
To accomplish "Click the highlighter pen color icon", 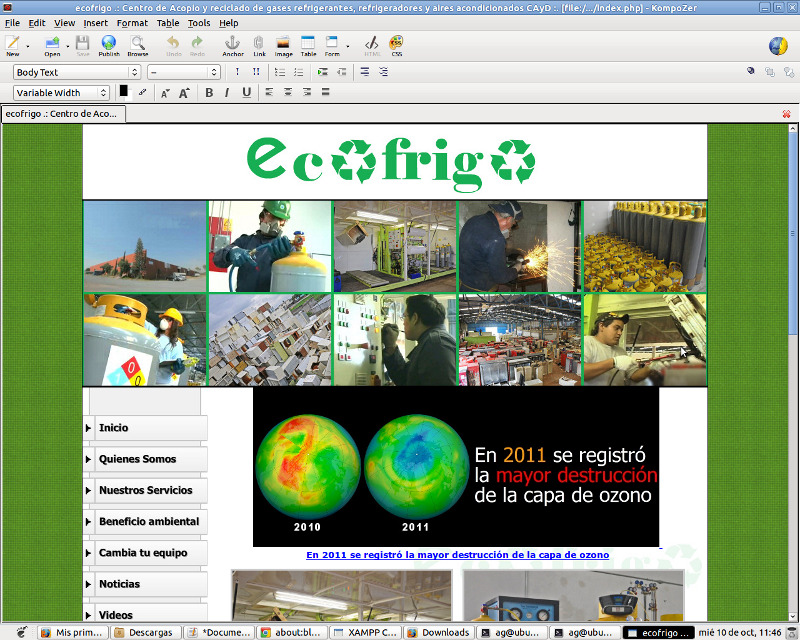I will [x=142, y=92].
